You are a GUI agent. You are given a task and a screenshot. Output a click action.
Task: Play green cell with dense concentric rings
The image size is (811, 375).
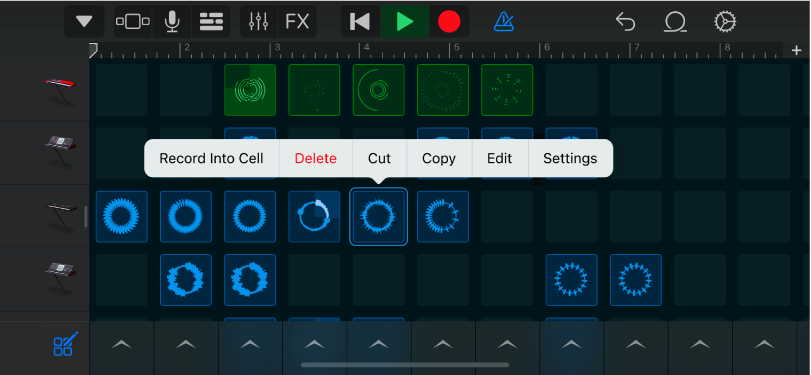(x=250, y=90)
